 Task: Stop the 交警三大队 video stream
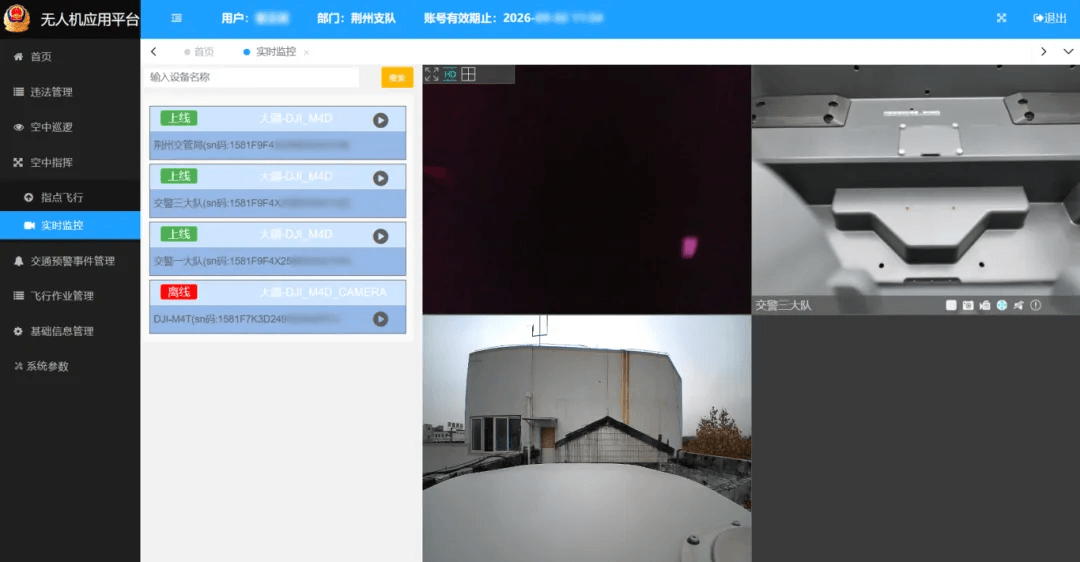tap(951, 305)
